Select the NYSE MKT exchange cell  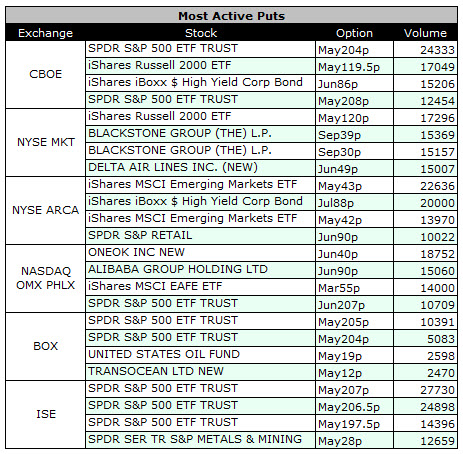45,142
